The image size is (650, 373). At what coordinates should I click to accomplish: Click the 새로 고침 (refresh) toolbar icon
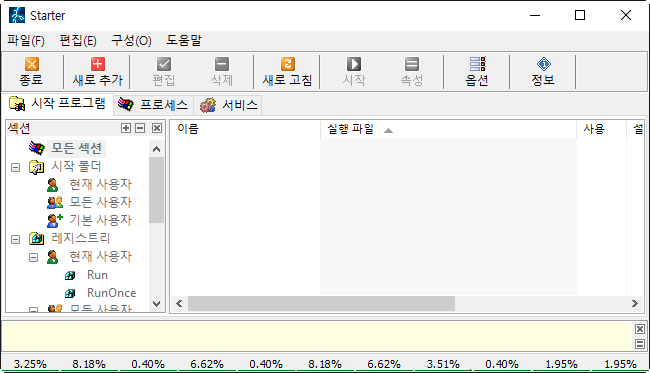[288, 64]
